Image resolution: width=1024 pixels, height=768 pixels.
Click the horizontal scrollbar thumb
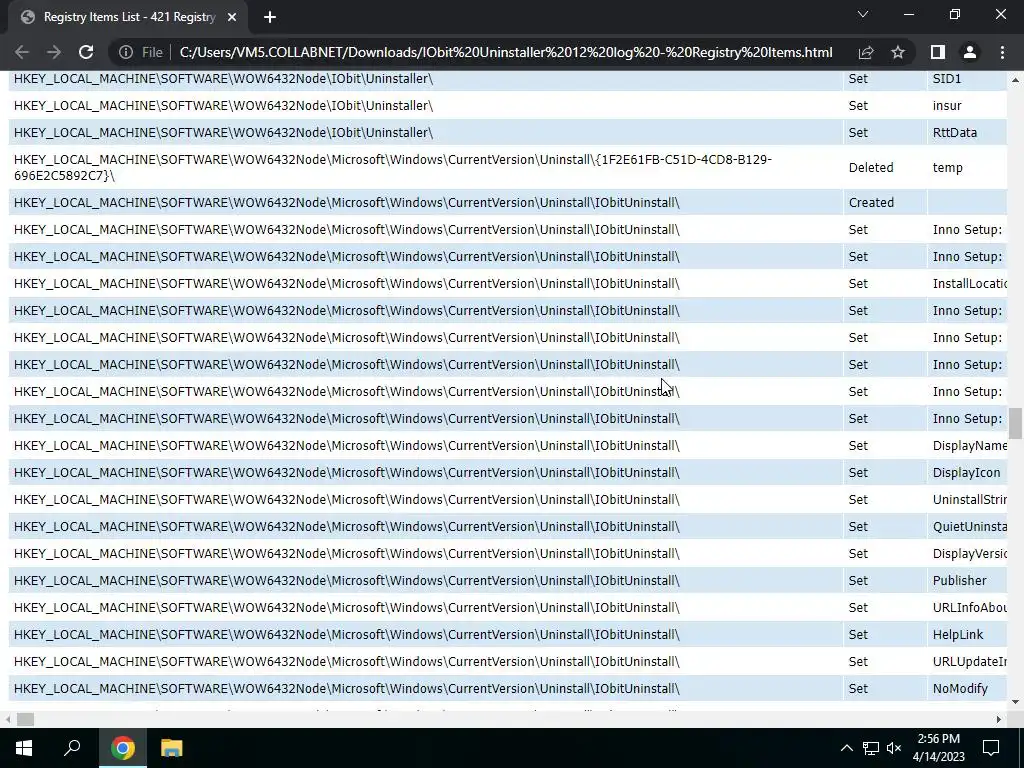coord(25,720)
